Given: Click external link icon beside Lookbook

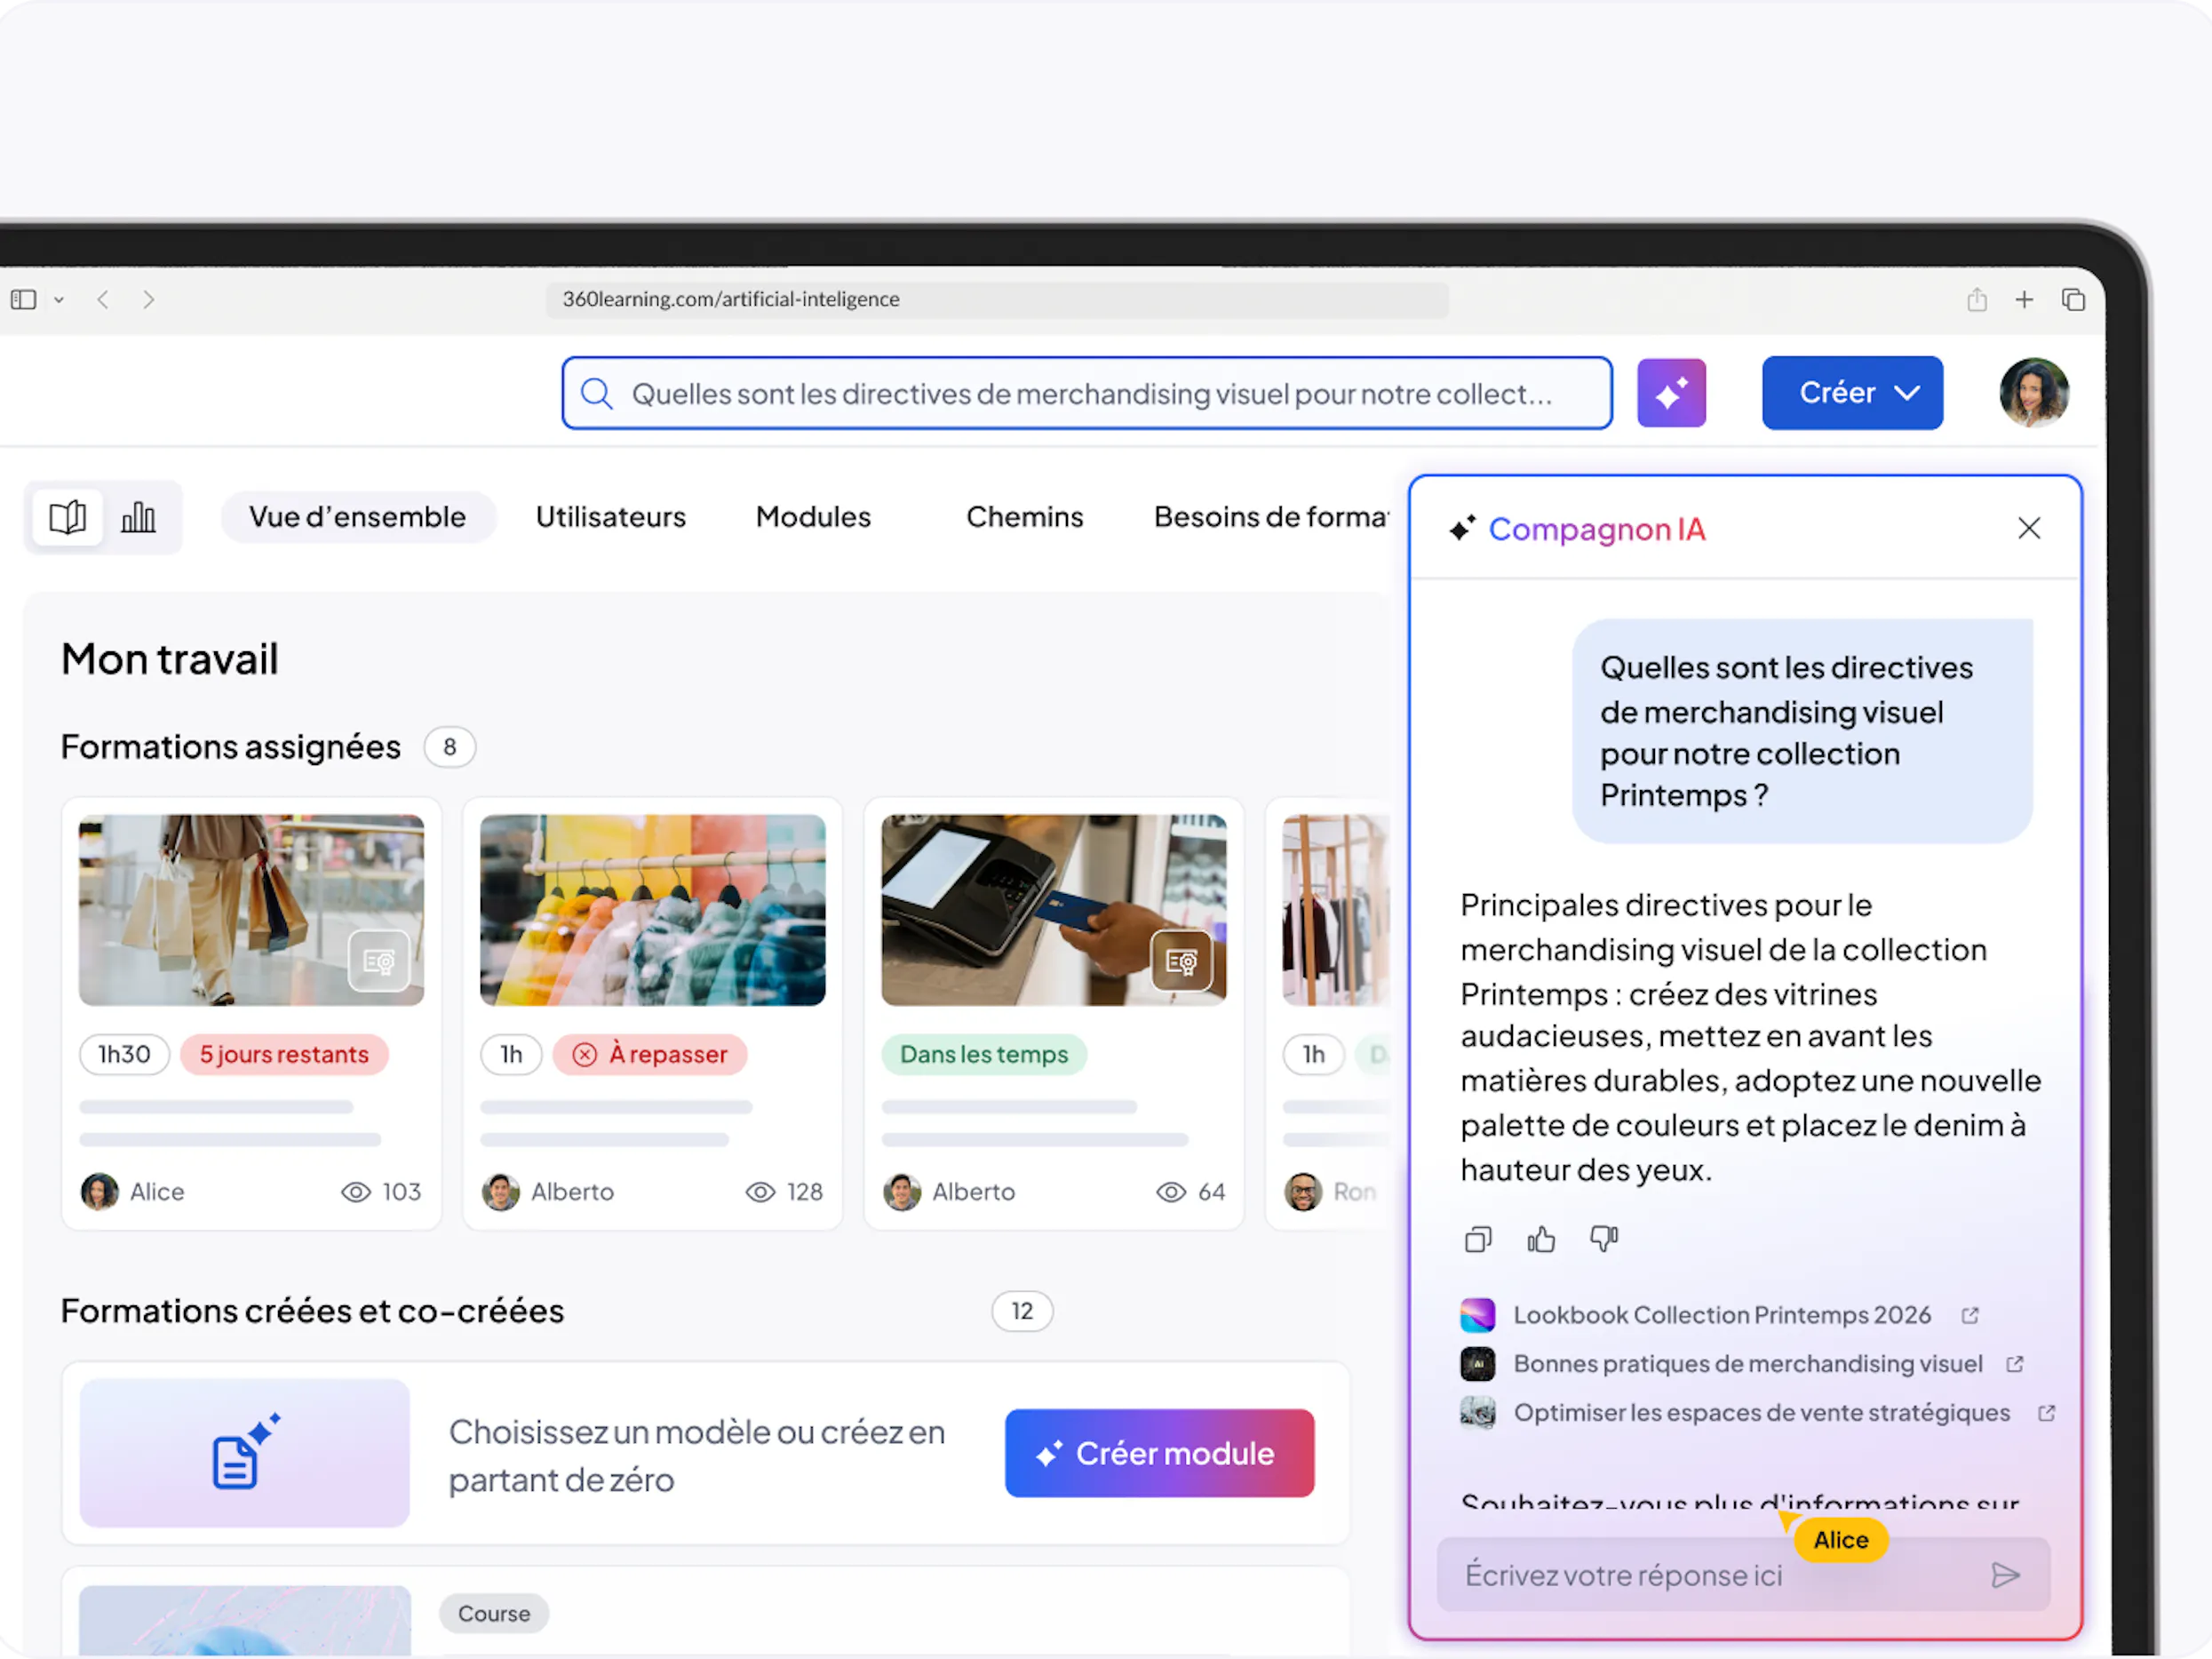Looking at the screenshot, I should 1970,1315.
